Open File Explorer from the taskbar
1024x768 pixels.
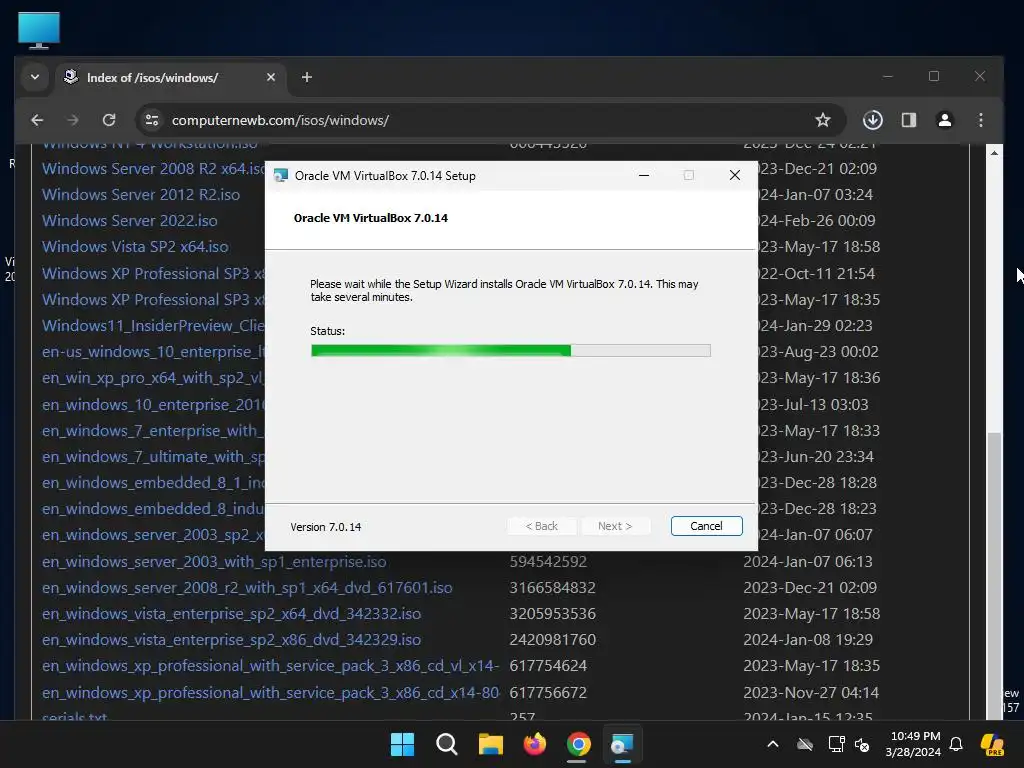pos(490,744)
